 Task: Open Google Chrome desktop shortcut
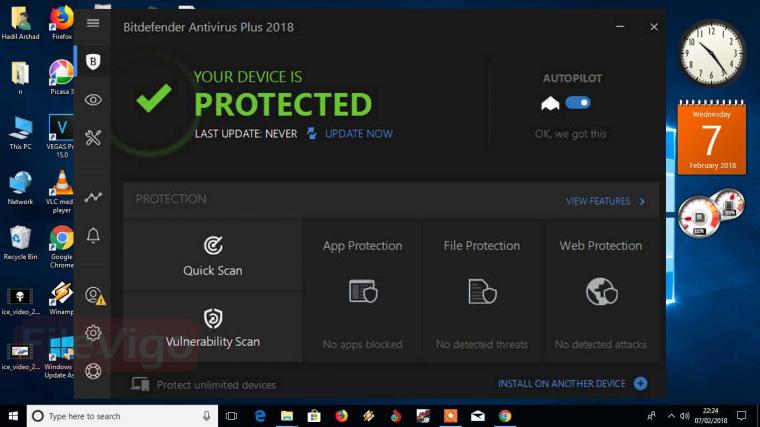click(x=62, y=247)
